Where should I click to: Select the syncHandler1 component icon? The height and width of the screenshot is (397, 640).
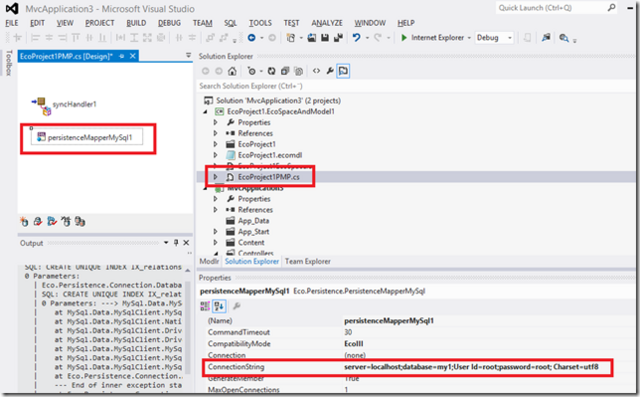[x=41, y=105]
